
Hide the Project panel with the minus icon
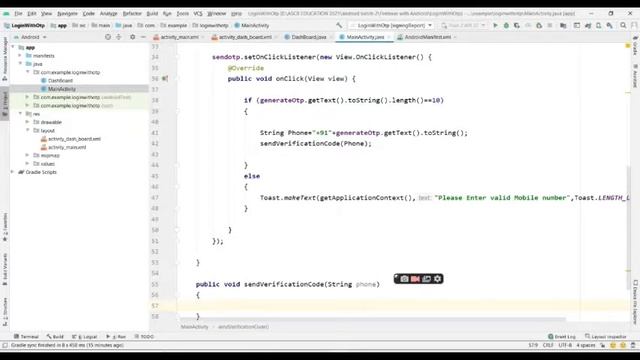point(143,37)
